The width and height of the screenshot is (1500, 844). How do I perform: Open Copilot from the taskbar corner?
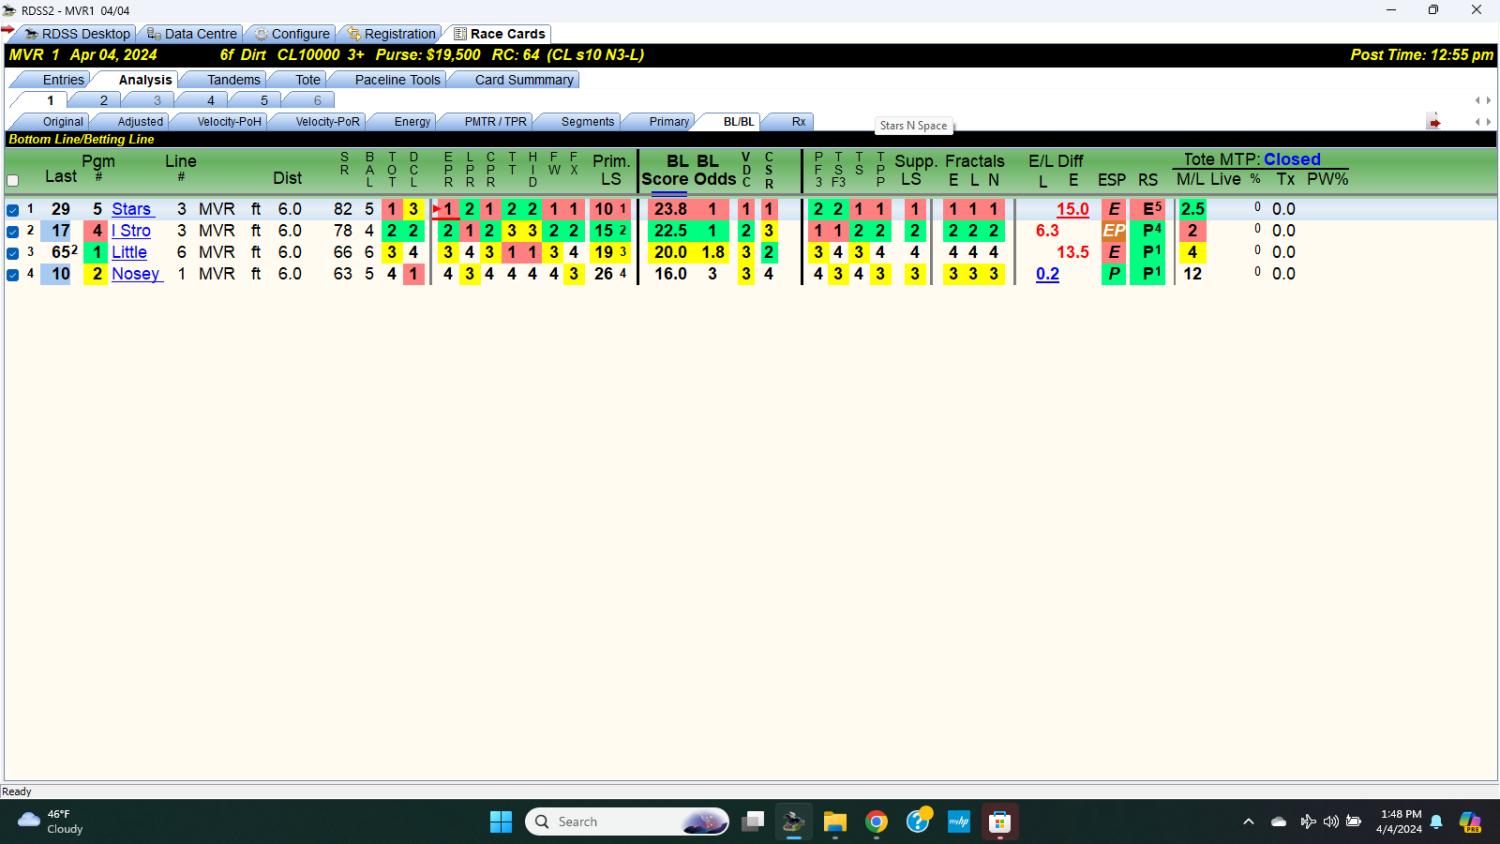coord(1470,822)
